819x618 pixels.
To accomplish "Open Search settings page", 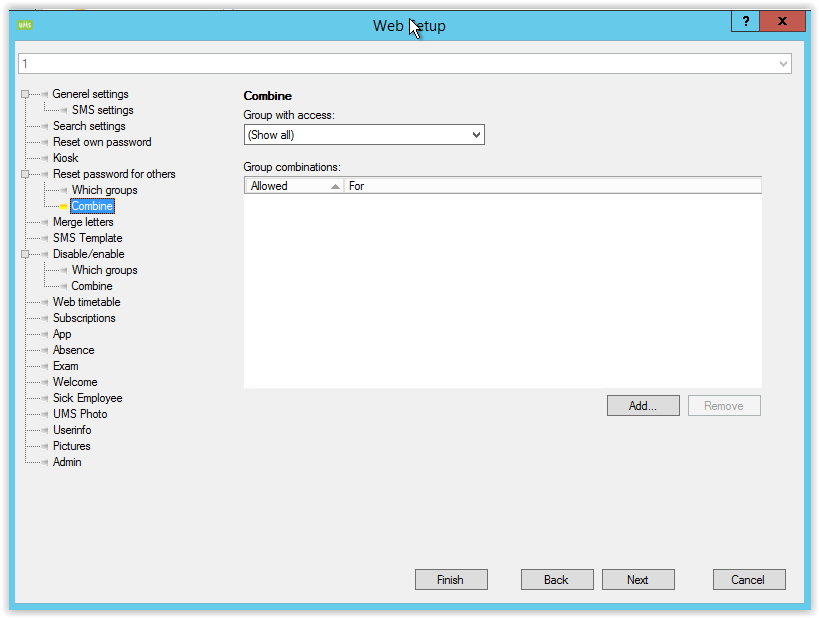I will point(89,126).
